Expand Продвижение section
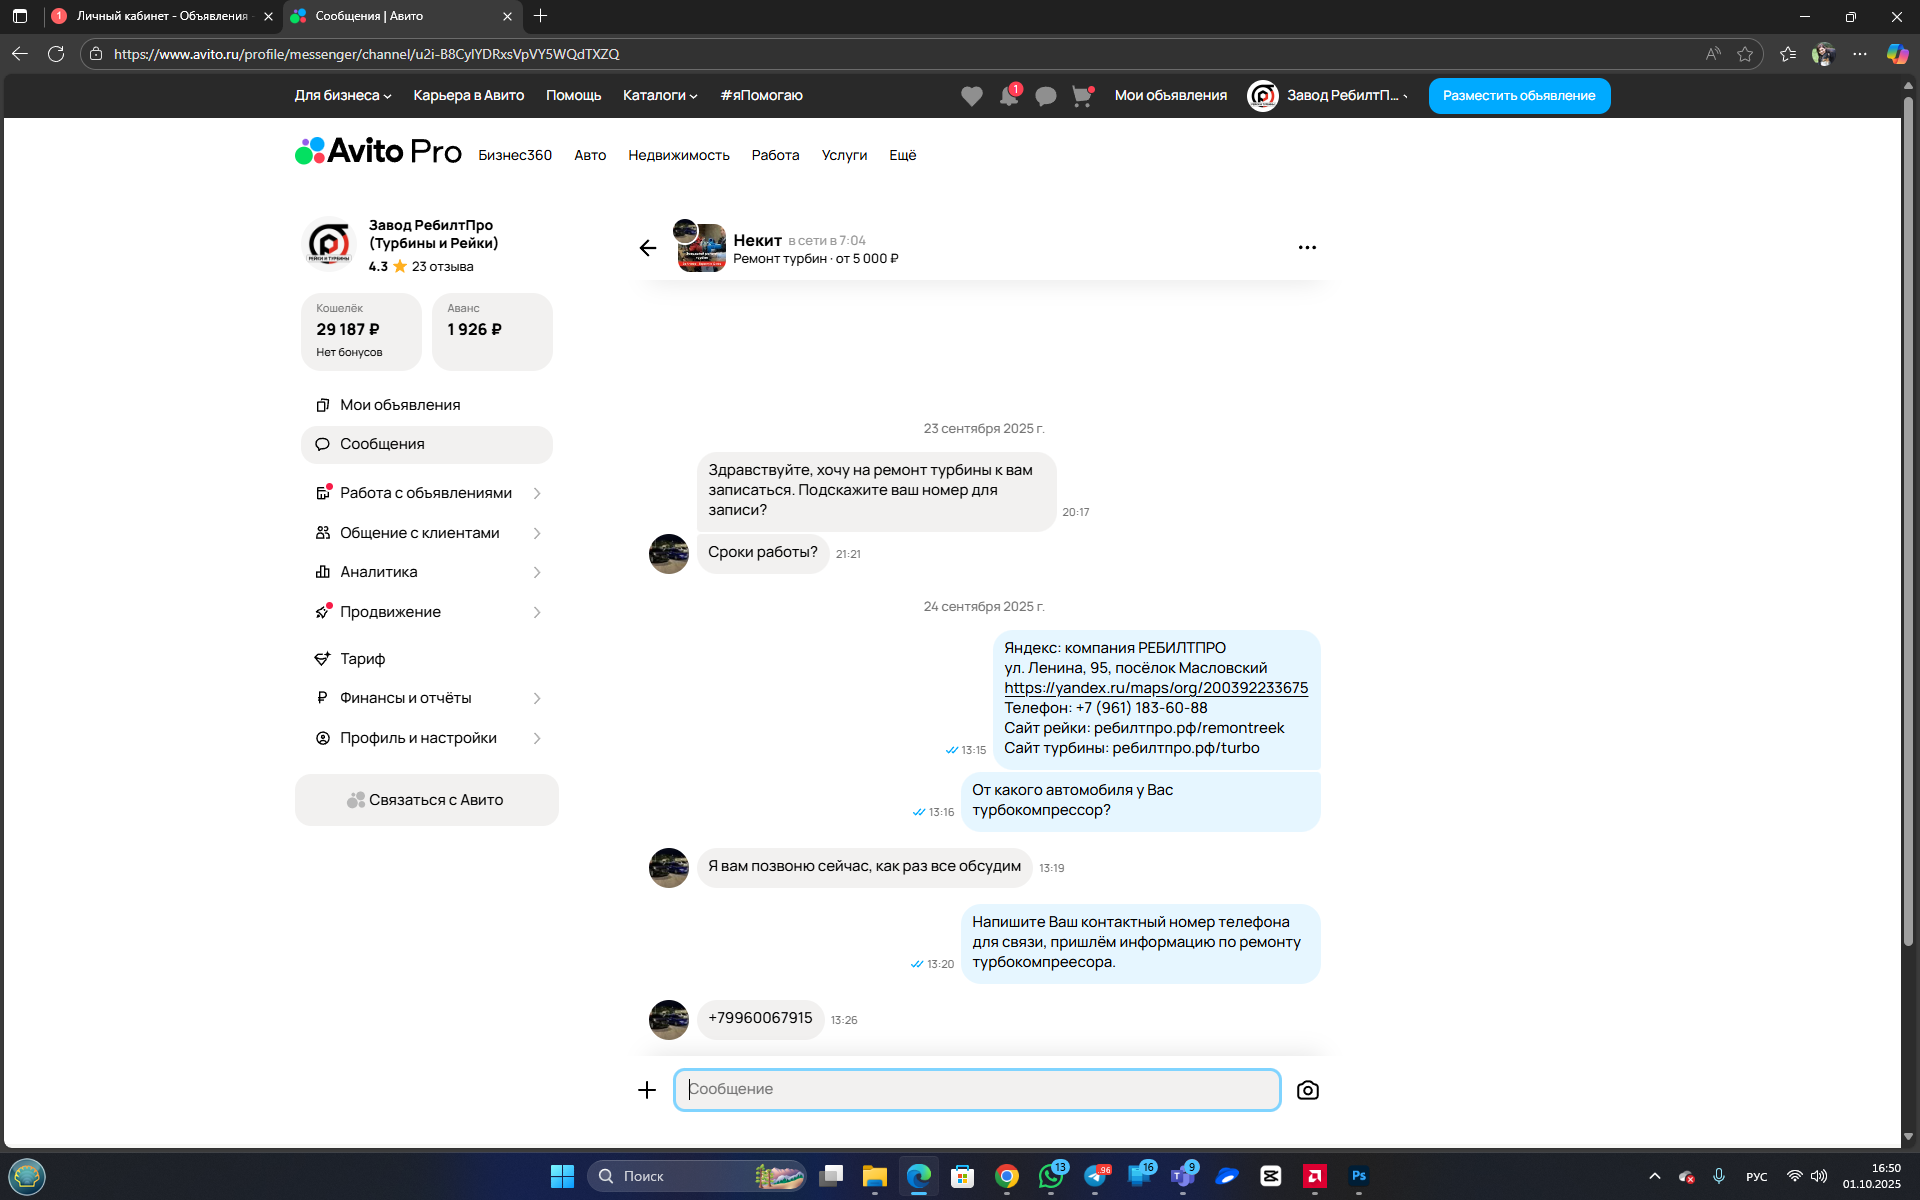The height and width of the screenshot is (1200, 1920). [427, 612]
